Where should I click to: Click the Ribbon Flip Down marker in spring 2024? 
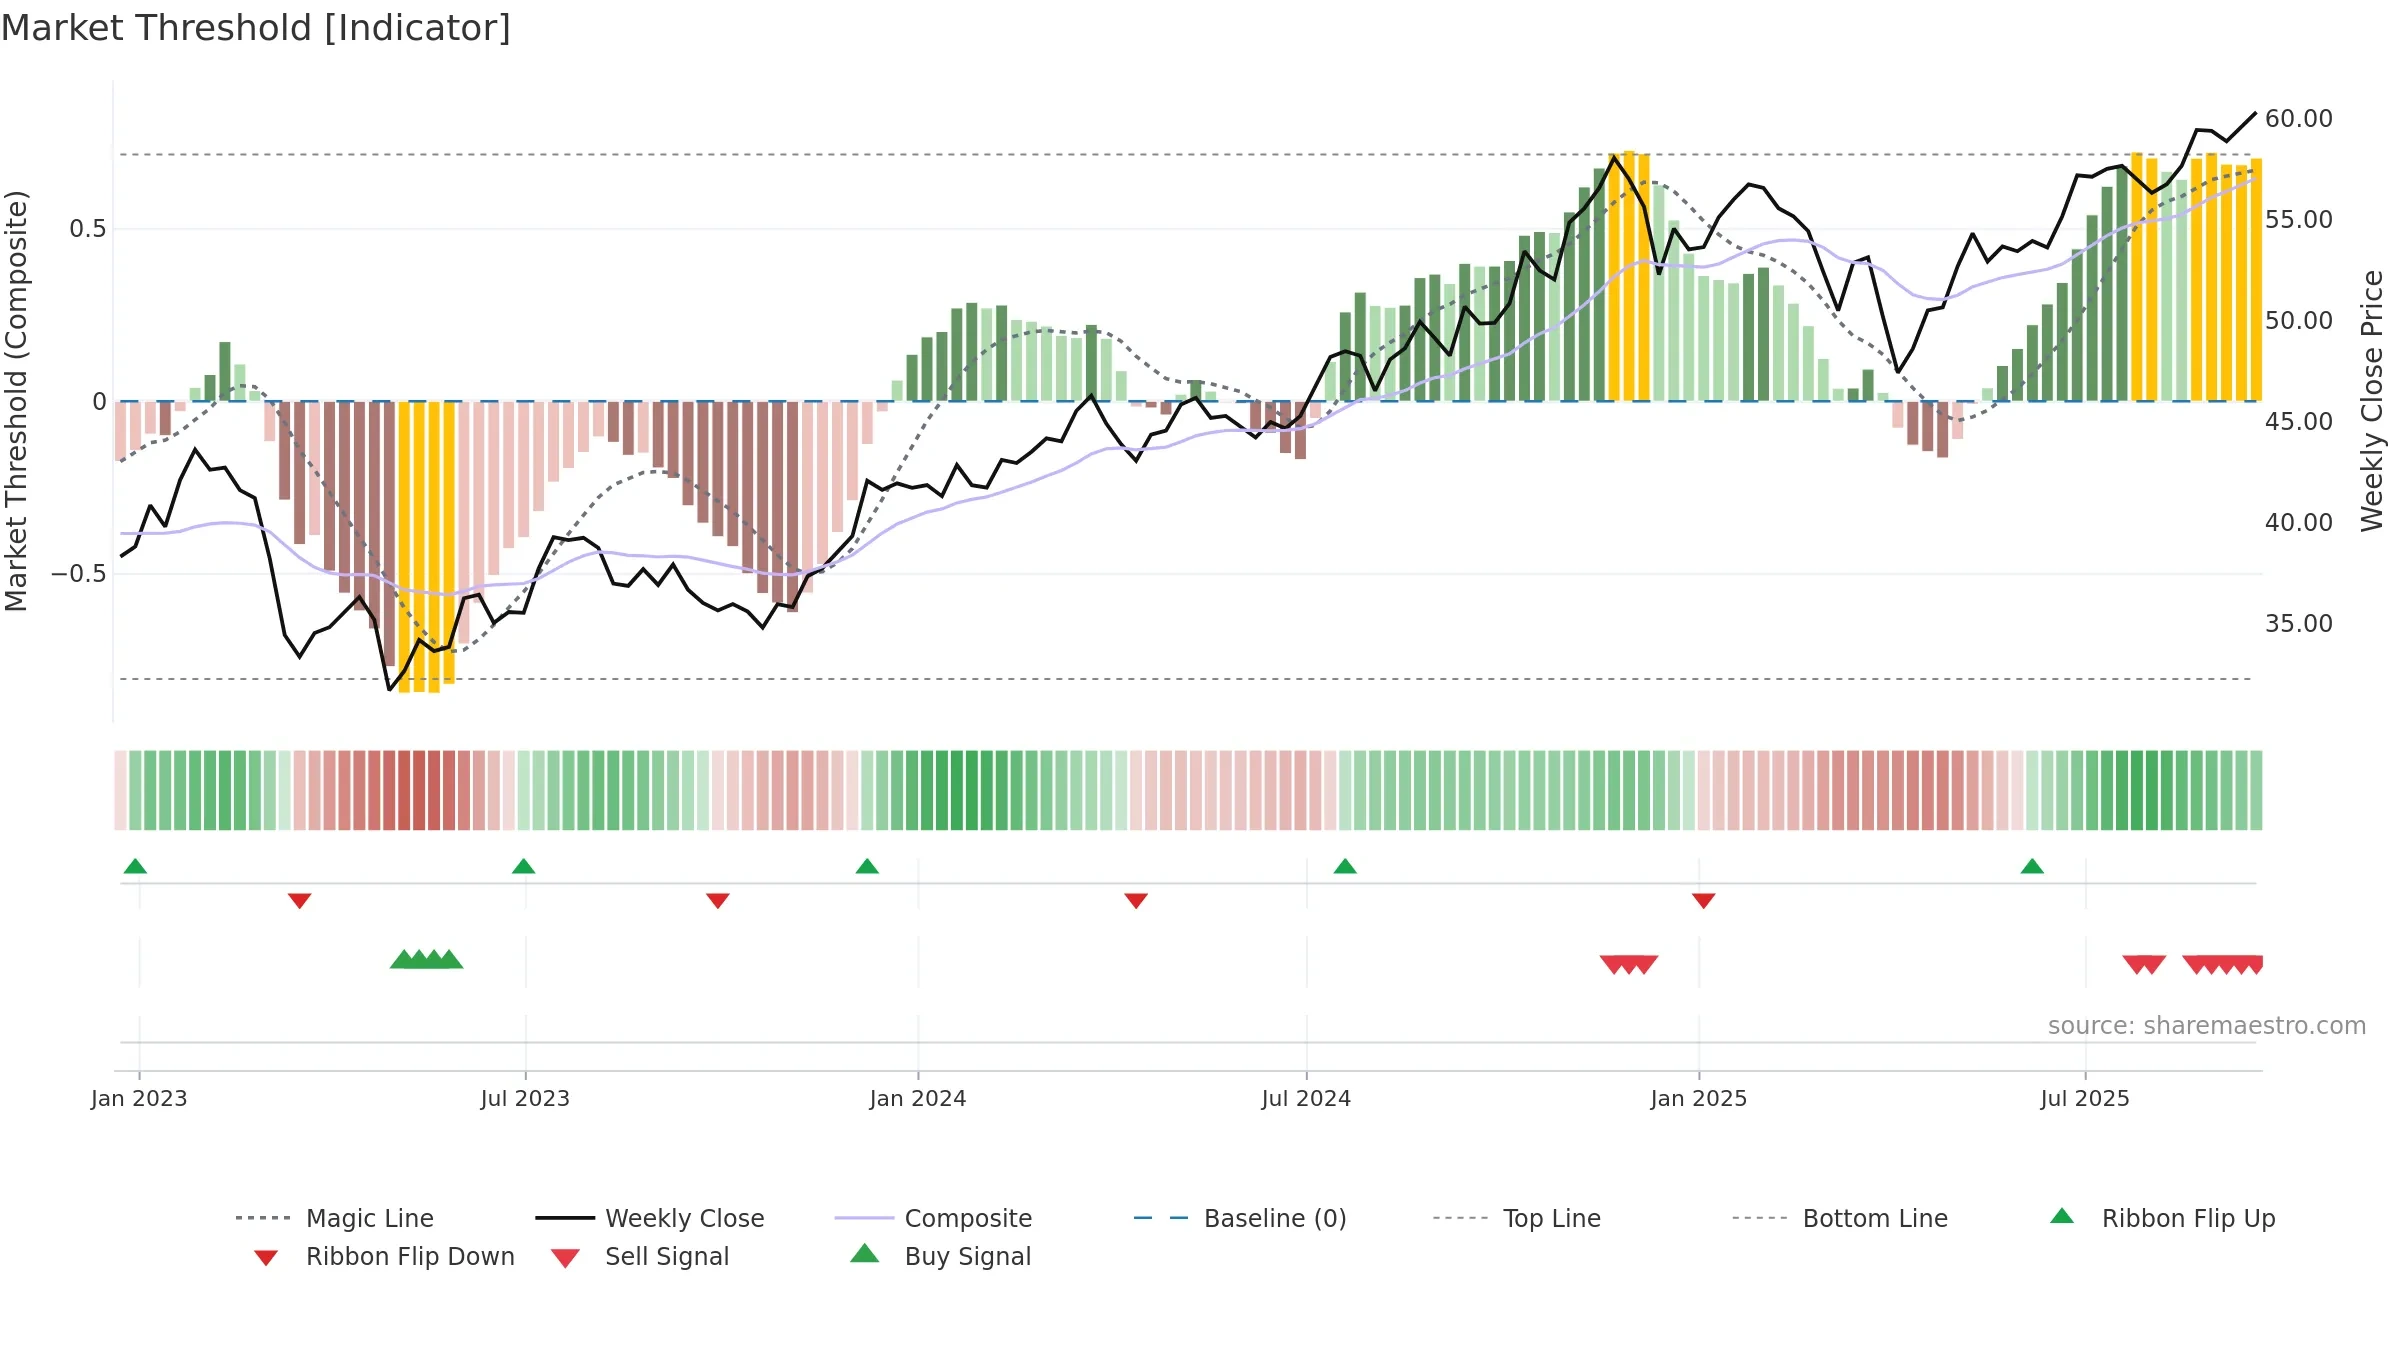1136,901
